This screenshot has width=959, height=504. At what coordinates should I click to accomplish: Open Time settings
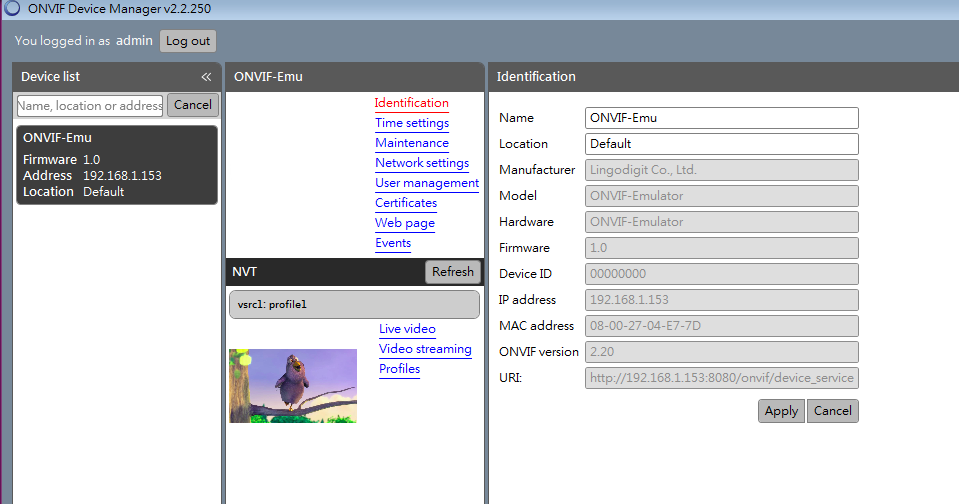pos(412,123)
